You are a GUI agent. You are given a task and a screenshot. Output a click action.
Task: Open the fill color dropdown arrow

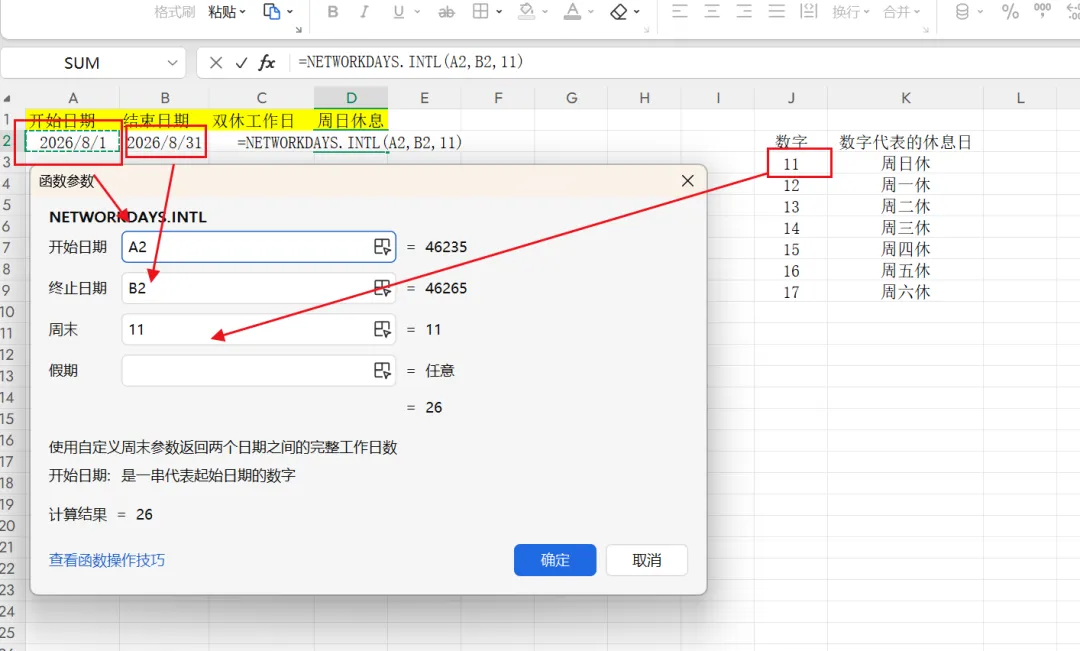[545, 12]
